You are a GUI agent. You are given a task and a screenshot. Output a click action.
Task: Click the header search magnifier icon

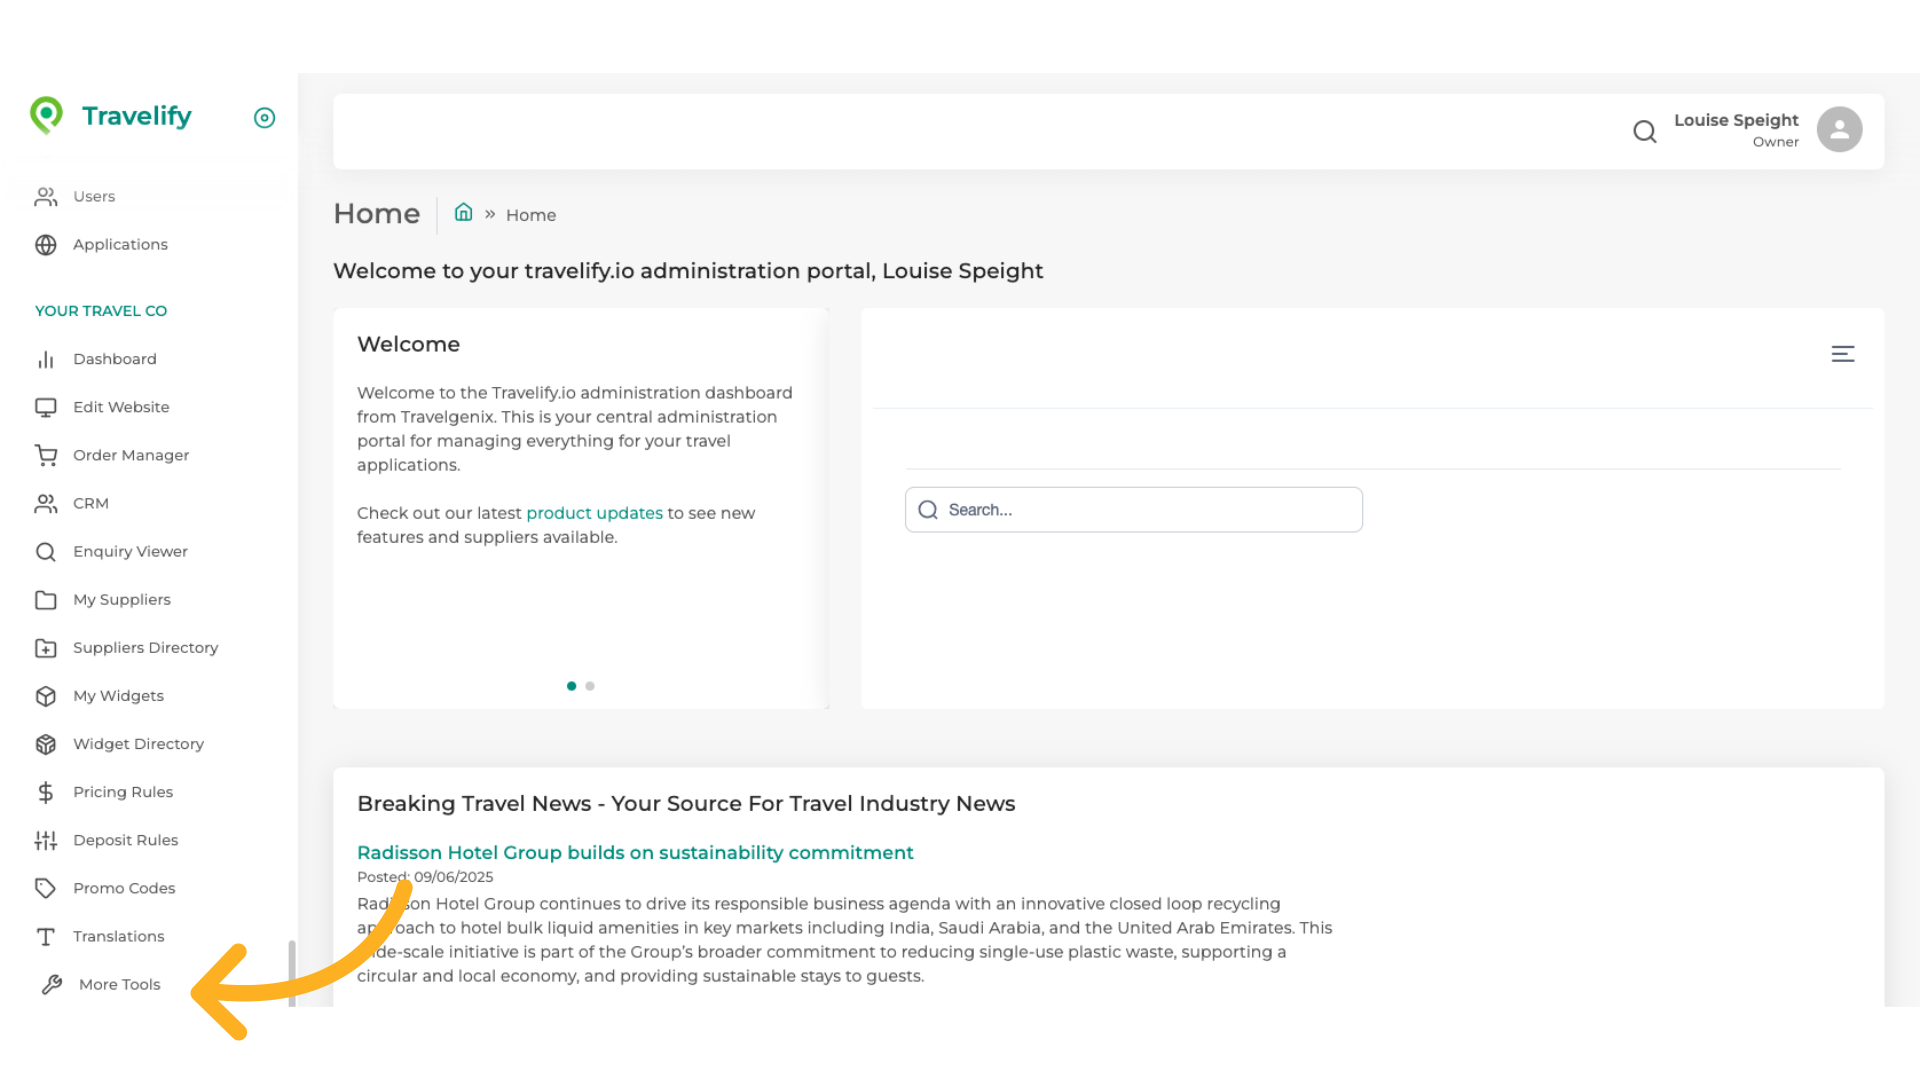1644,131
